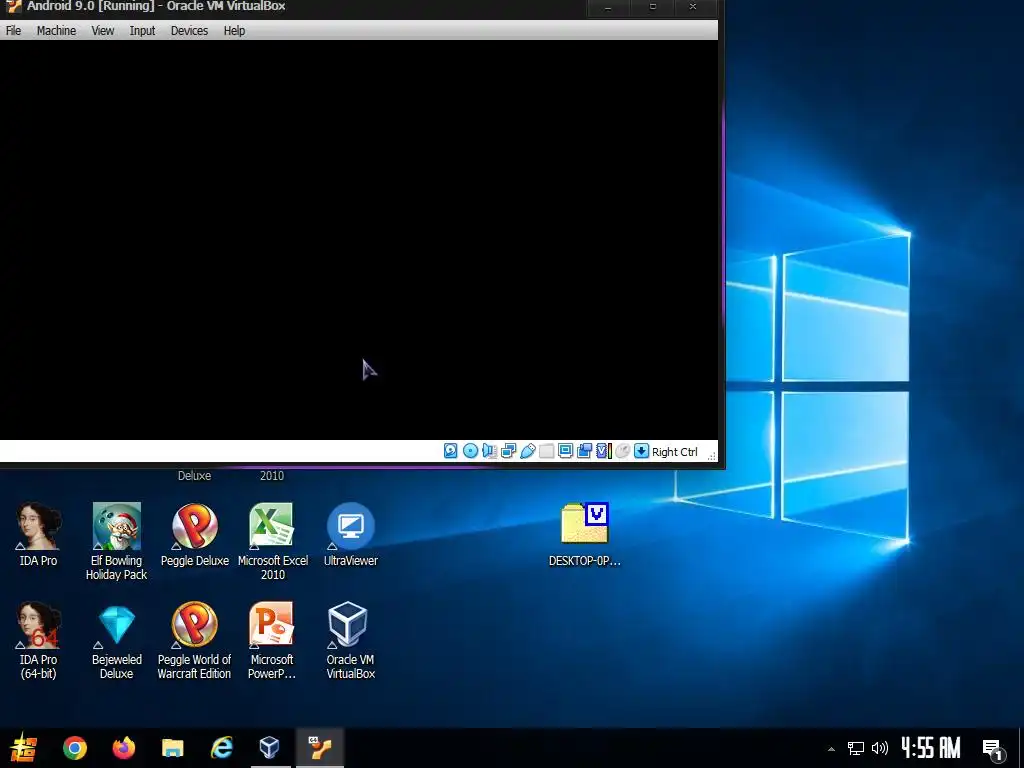
Task: Open the File menu in VirtualBox
Action: 13,31
